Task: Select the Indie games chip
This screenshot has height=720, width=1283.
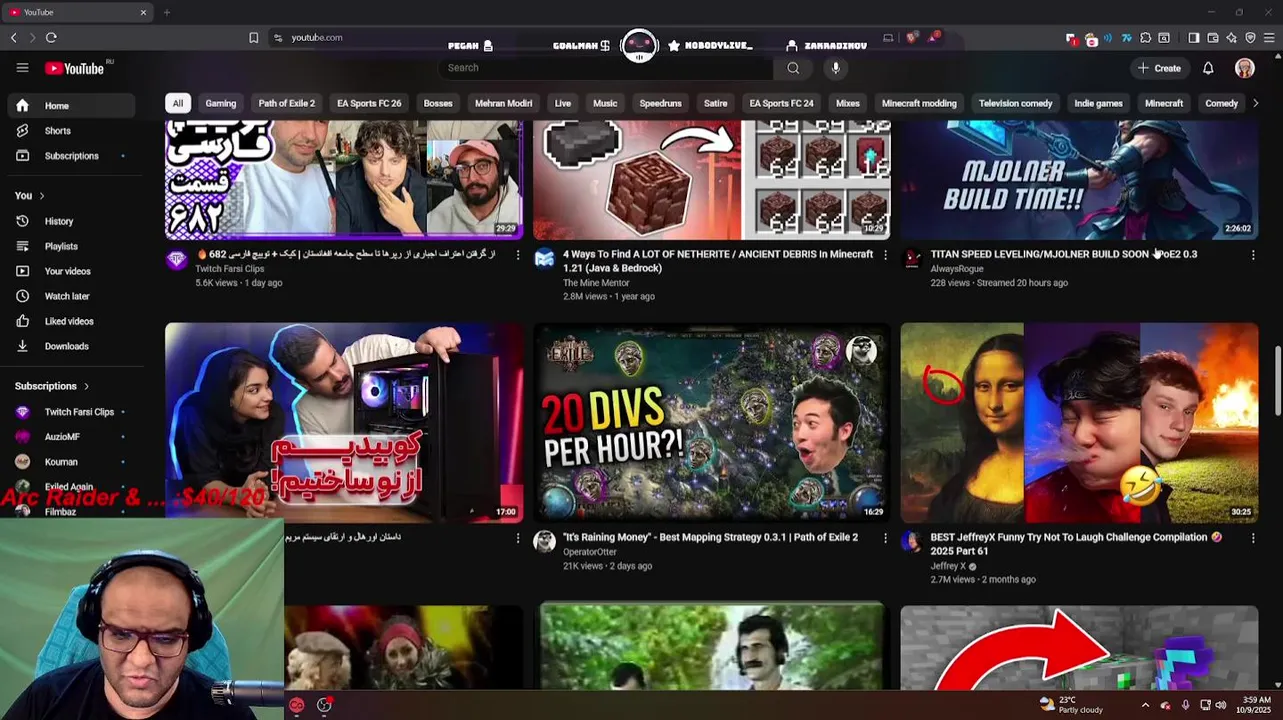Action: tap(1098, 103)
